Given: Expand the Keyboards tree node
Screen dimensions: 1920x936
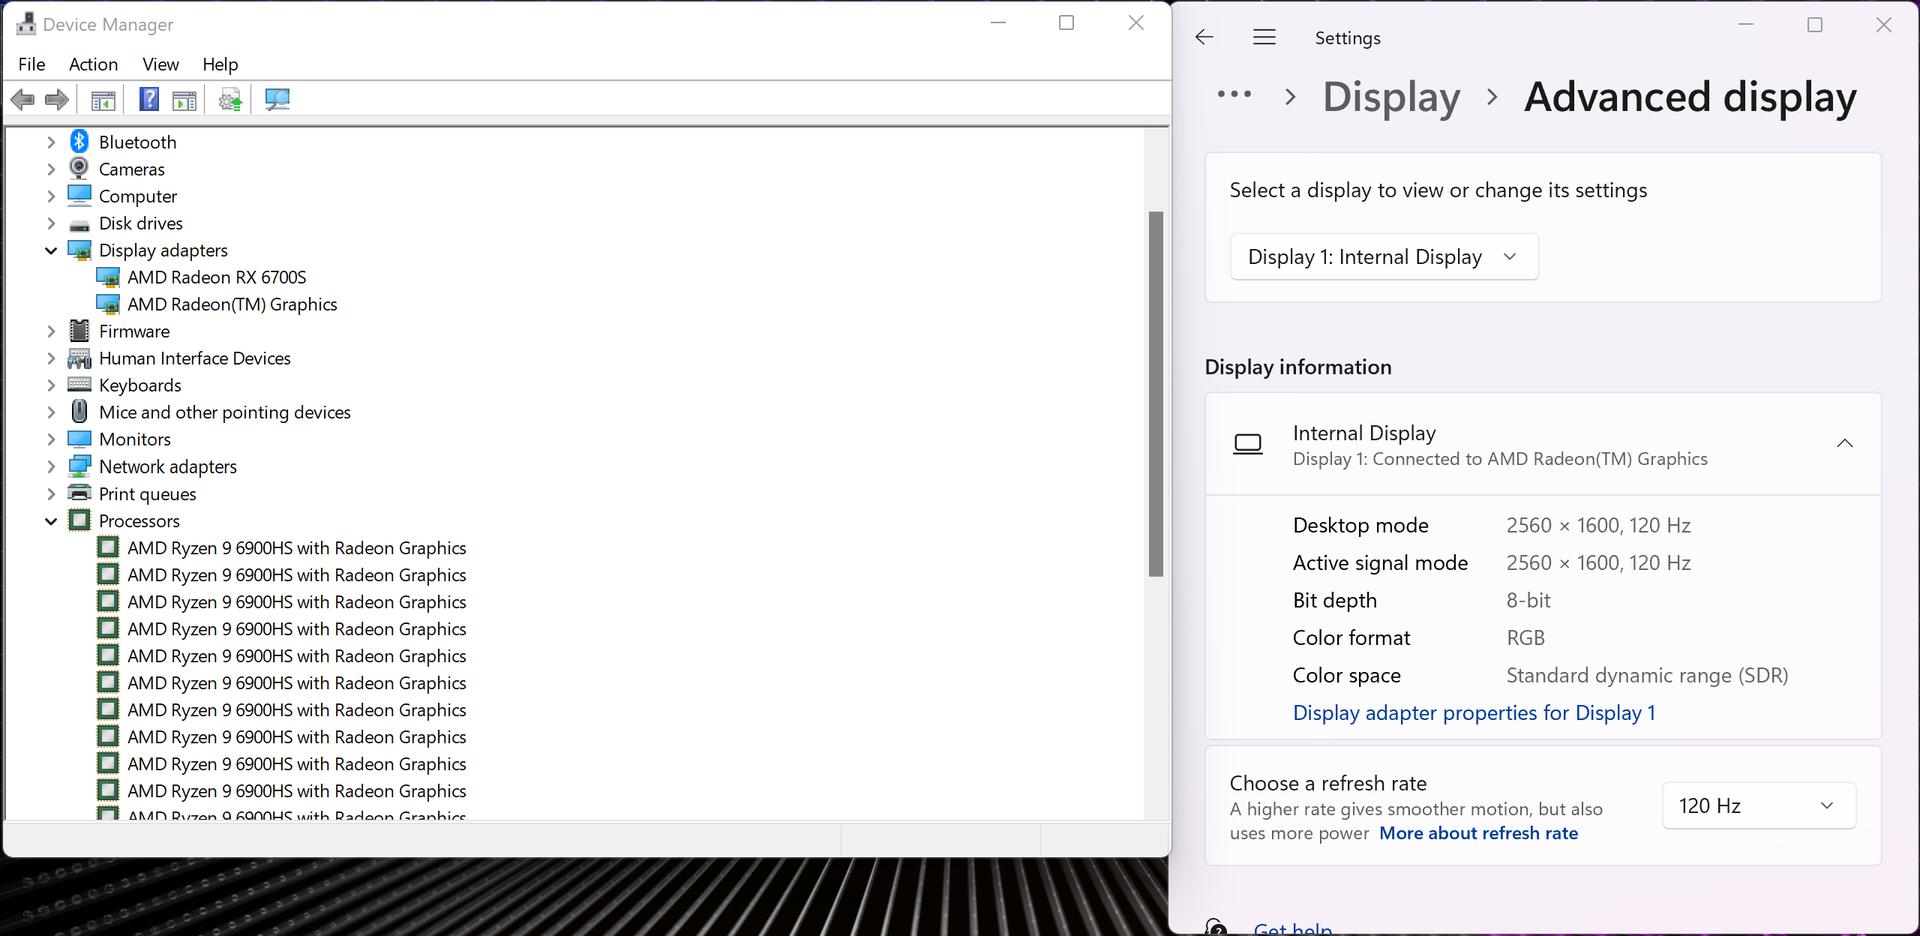Looking at the screenshot, I should [51, 385].
